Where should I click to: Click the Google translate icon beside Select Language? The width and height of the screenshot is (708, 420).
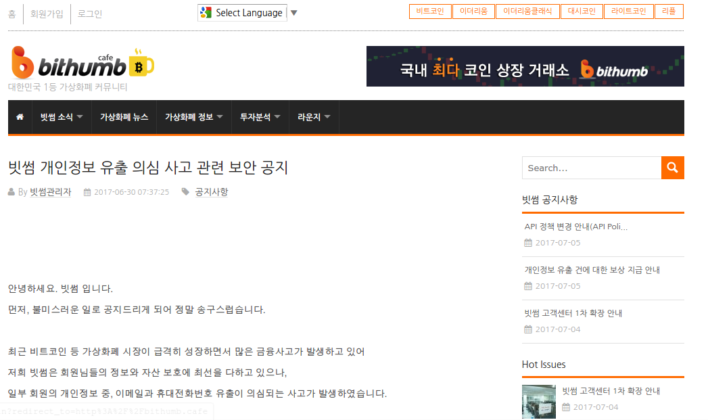click(206, 13)
